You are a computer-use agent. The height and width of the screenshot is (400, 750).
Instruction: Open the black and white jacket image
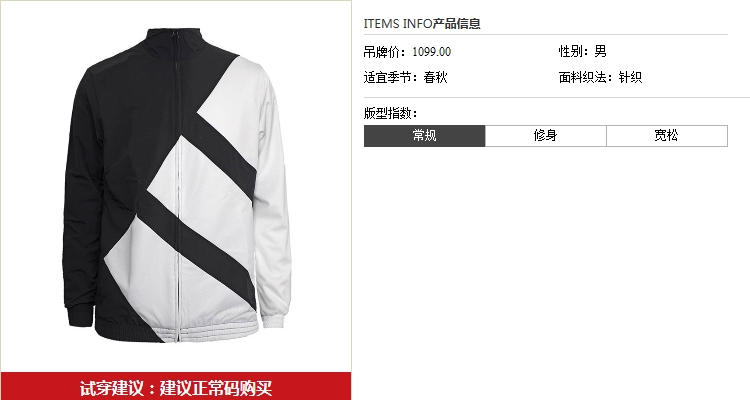(177, 186)
